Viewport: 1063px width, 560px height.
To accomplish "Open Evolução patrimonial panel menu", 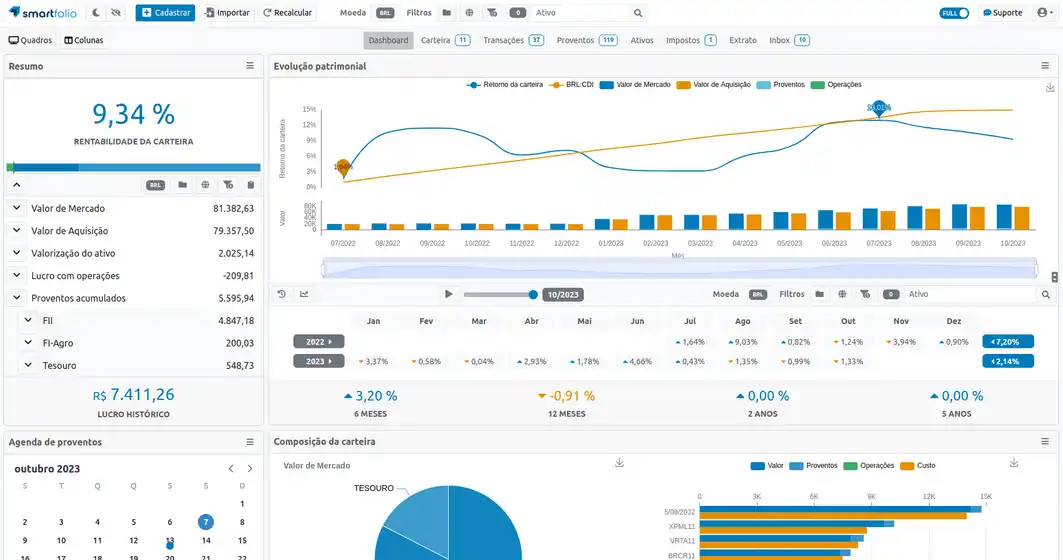I will [x=1045, y=66].
